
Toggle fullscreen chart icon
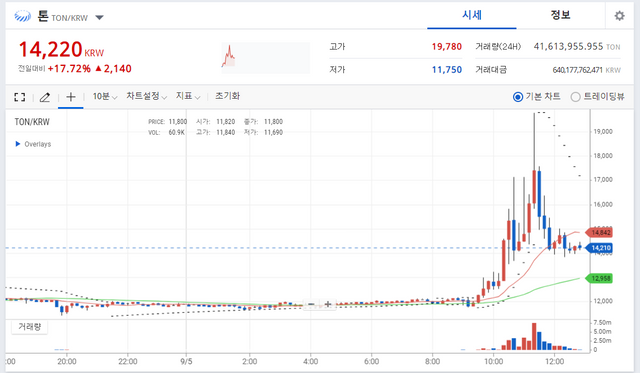click(20, 97)
